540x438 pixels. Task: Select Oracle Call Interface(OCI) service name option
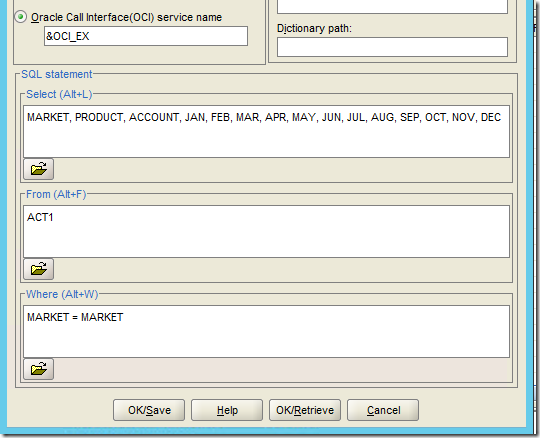point(21,17)
